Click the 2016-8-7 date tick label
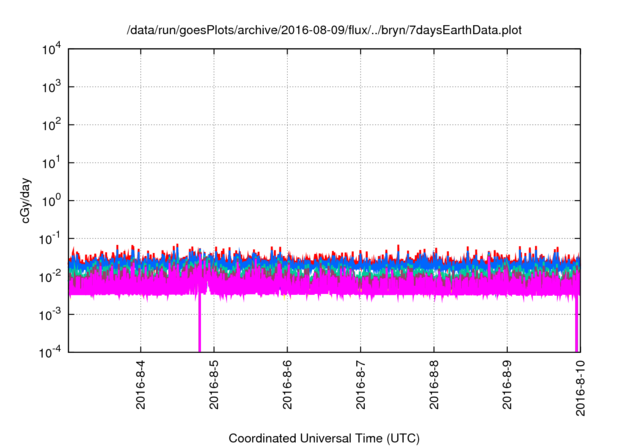 360,385
